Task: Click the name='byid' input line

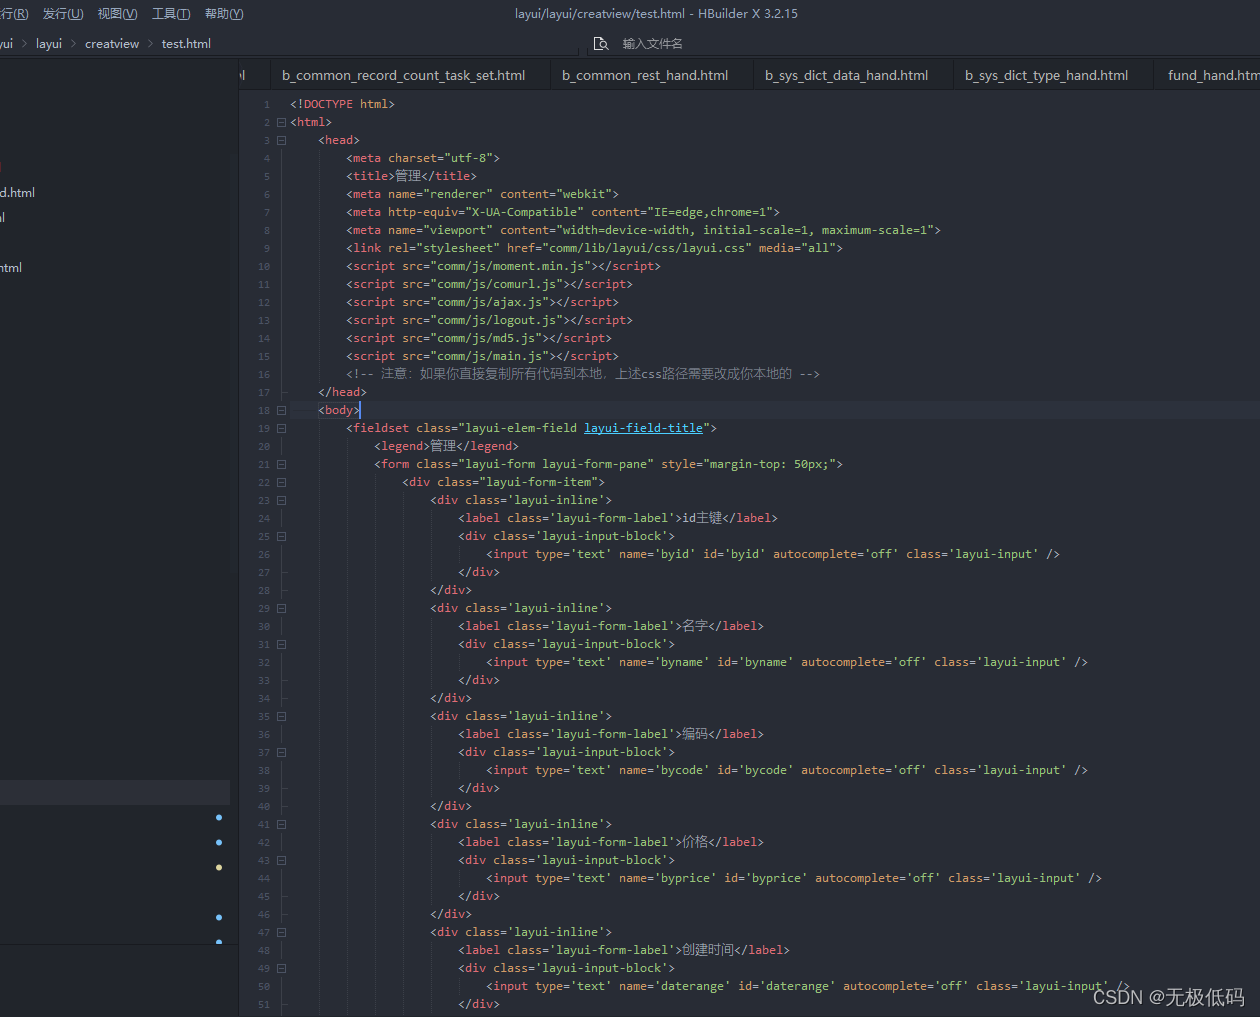Action: [x=773, y=554]
